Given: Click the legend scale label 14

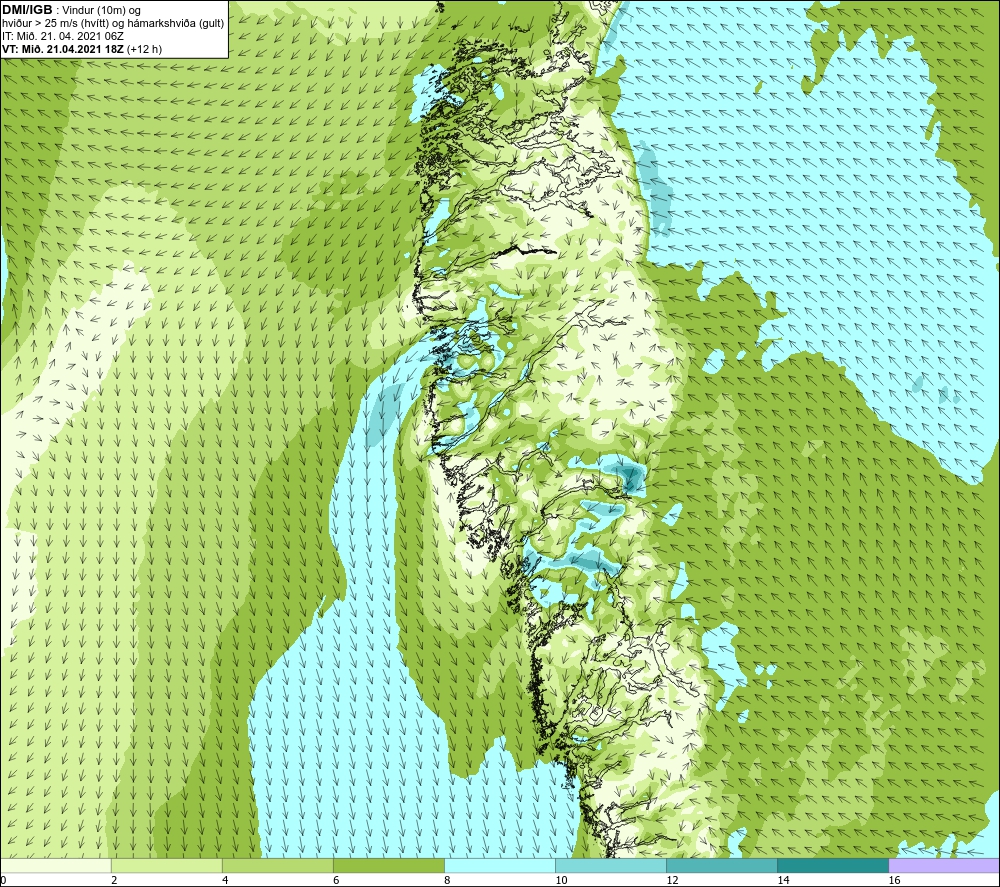Looking at the screenshot, I should [783, 881].
